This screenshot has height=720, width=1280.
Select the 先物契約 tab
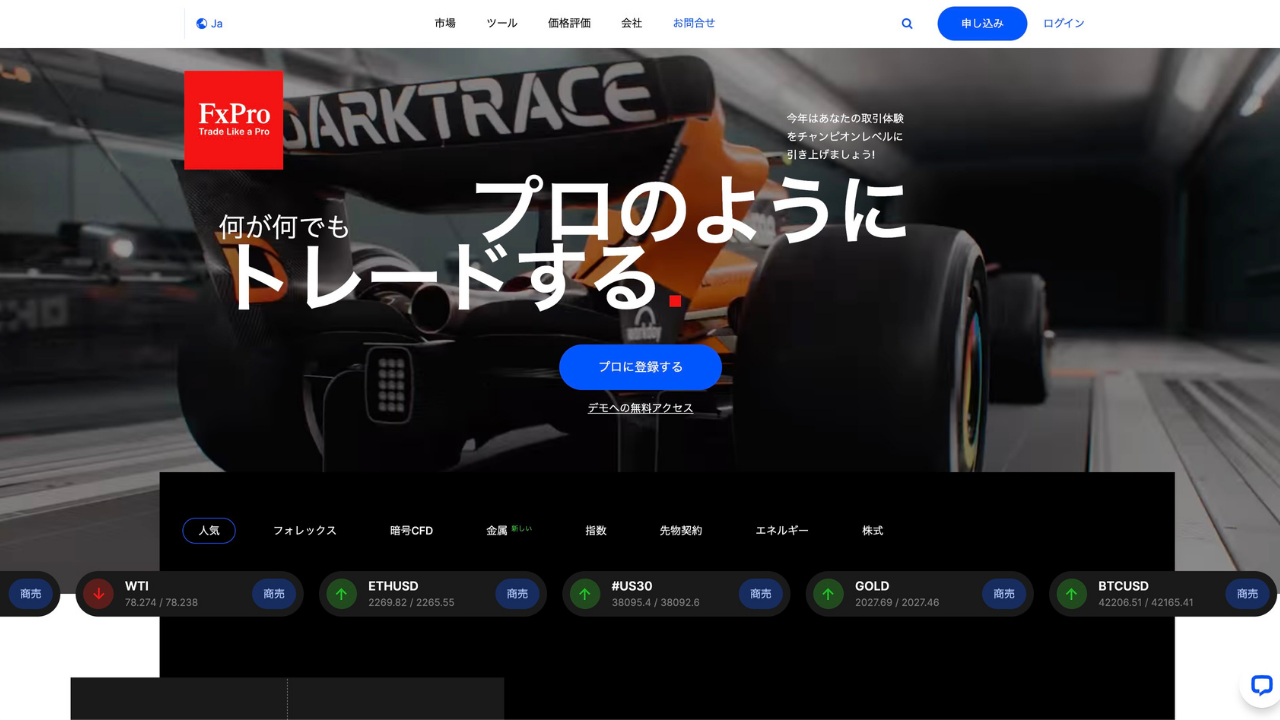tap(681, 531)
